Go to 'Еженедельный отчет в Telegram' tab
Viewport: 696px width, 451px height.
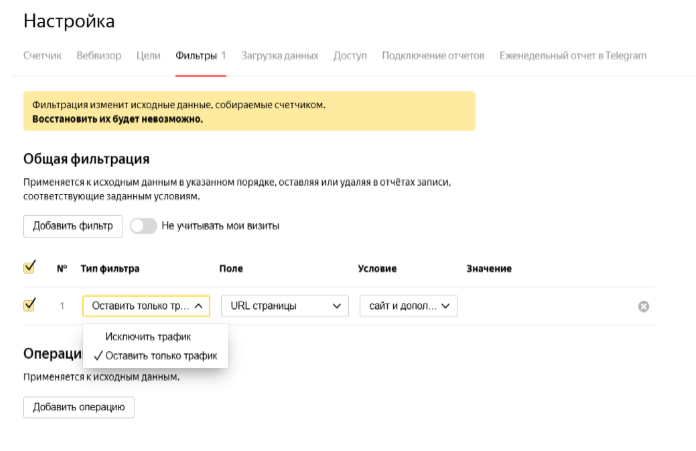[x=573, y=55]
